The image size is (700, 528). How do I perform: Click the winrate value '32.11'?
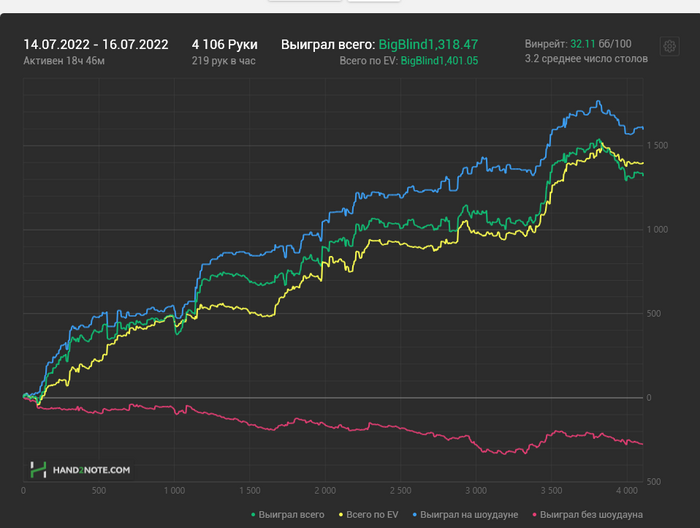pos(583,44)
